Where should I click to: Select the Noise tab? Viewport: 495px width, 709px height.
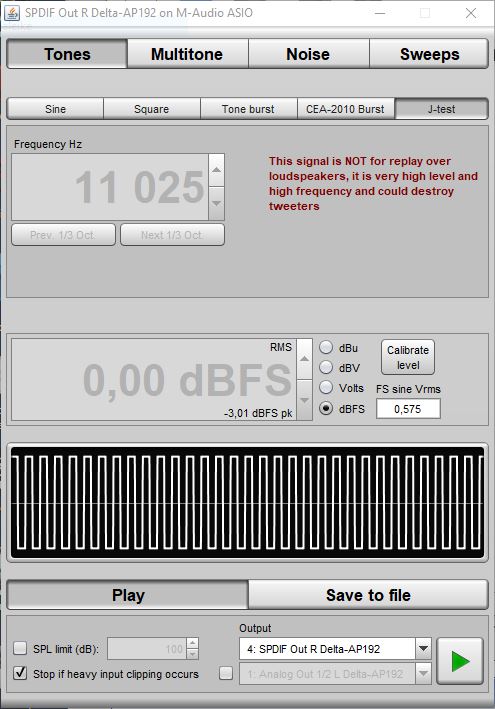pyautogui.click(x=308, y=54)
